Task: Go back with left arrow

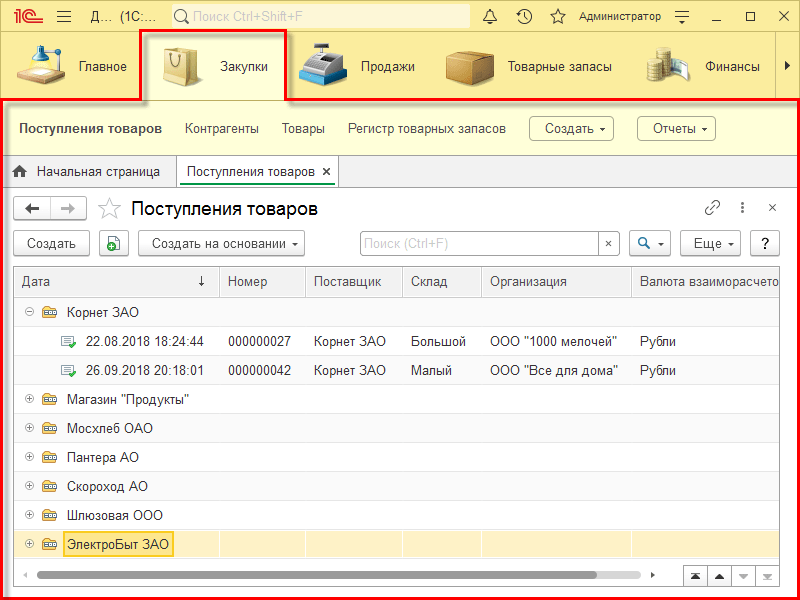Action: click(32, 208)
